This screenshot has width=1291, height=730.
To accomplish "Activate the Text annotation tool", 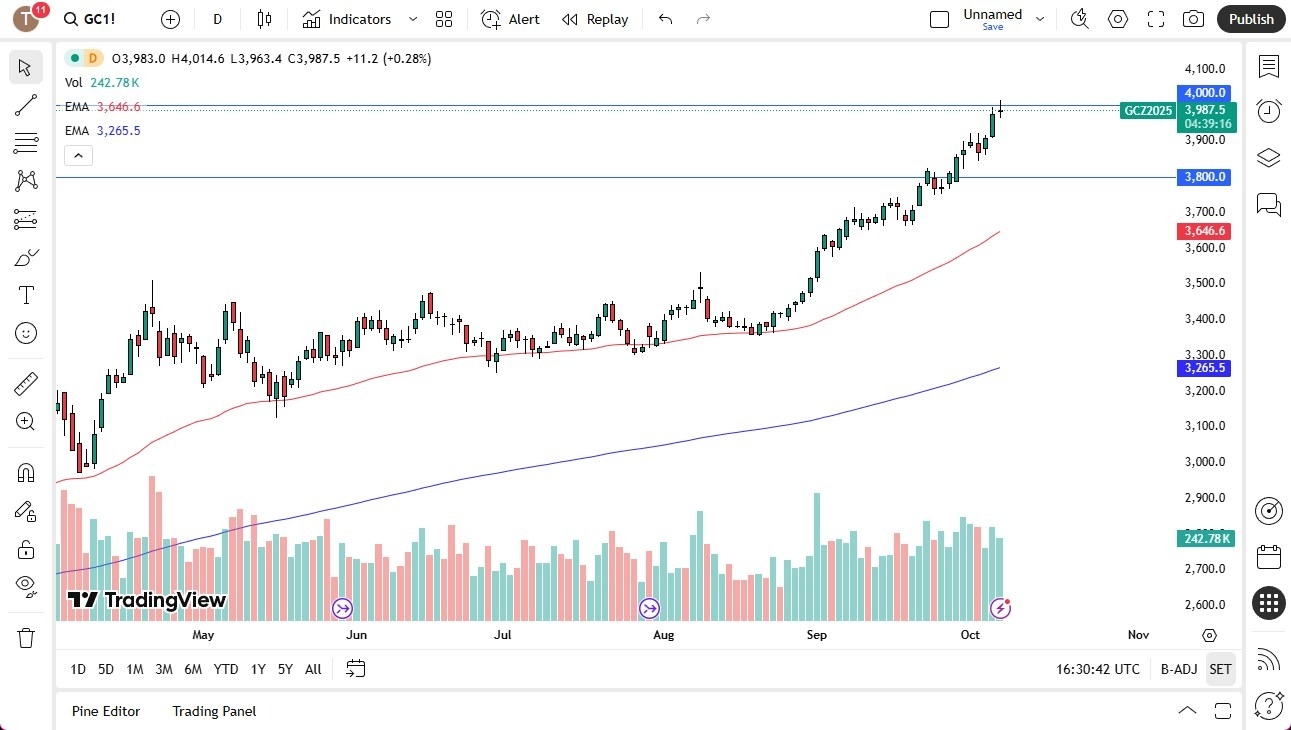I will pos(25,294).
